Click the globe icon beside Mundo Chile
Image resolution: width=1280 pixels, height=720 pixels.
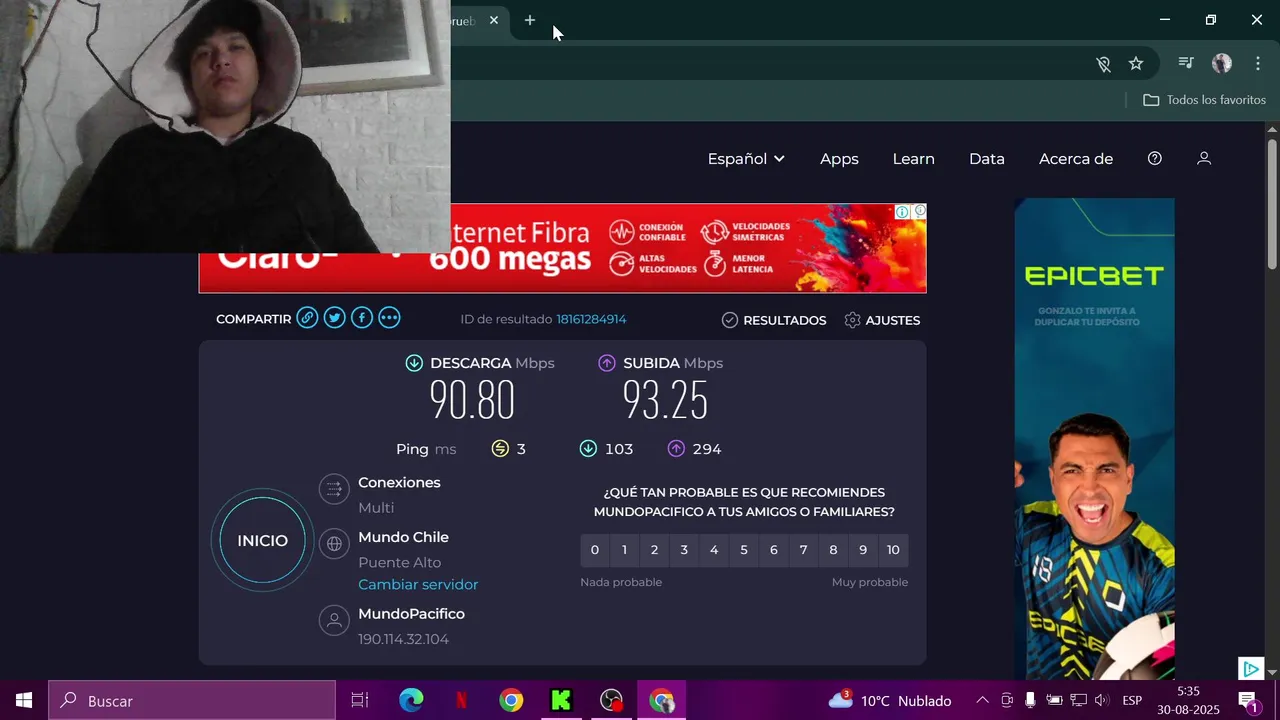334,544
